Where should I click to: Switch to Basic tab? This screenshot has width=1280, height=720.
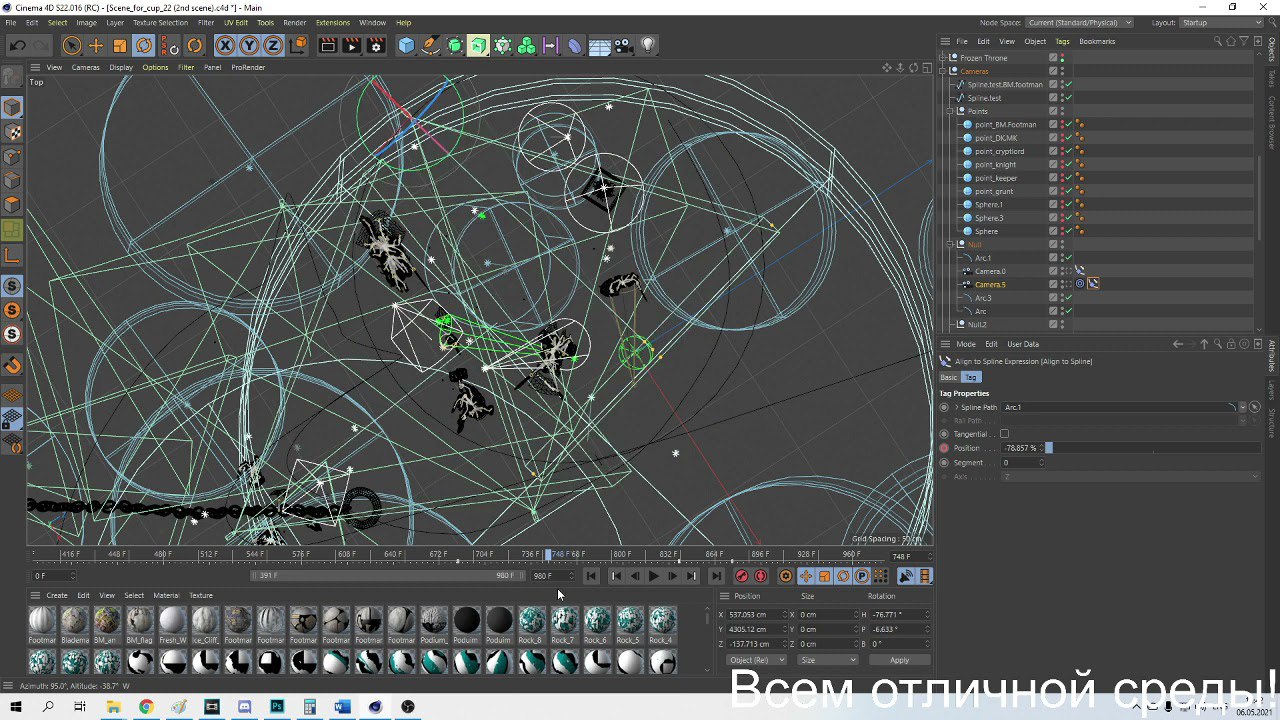click(948, 377)
